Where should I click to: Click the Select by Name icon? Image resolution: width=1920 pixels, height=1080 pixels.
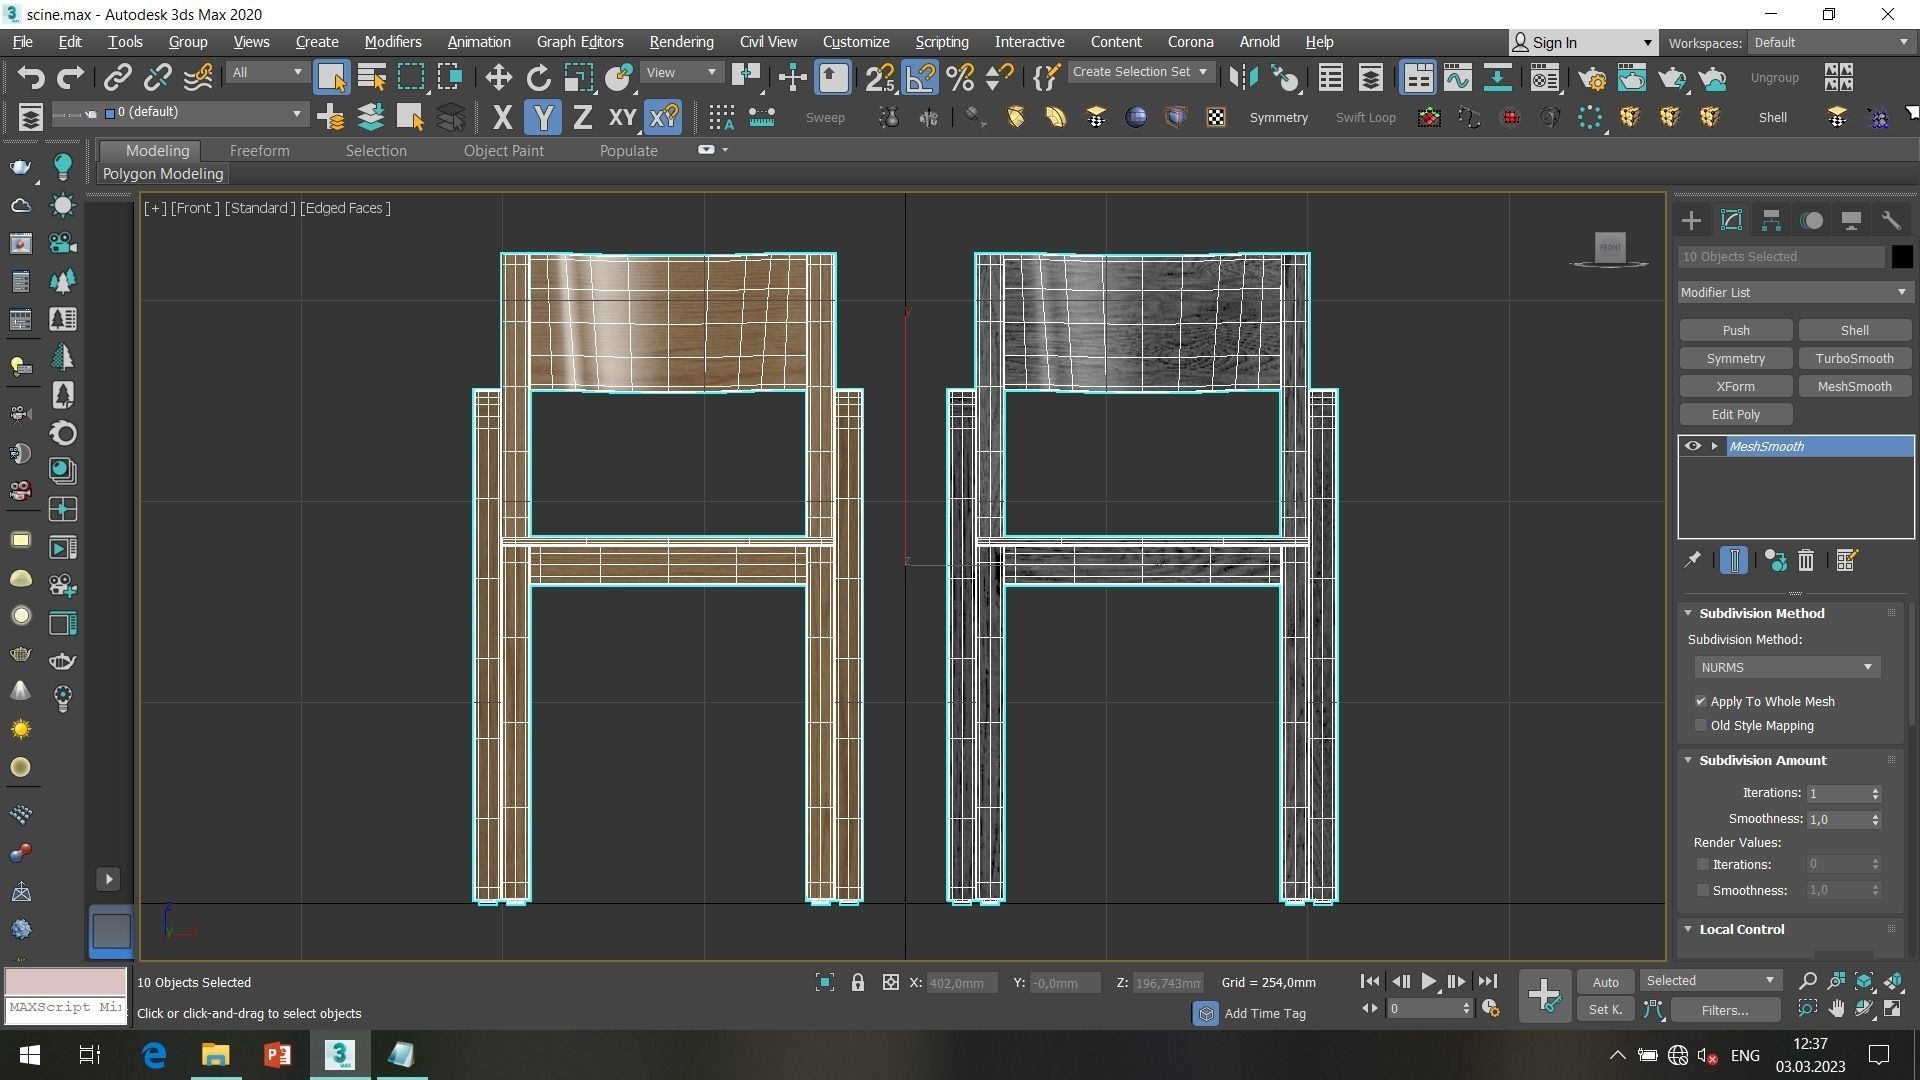[x=370, y=77]
